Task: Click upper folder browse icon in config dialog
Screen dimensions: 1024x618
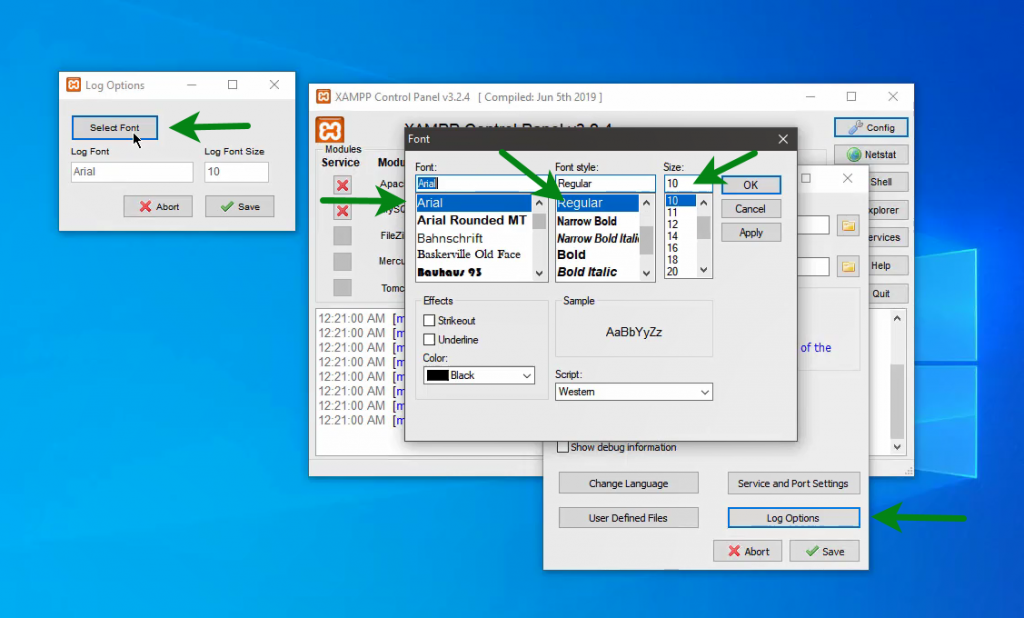Action: coord(848,226)
